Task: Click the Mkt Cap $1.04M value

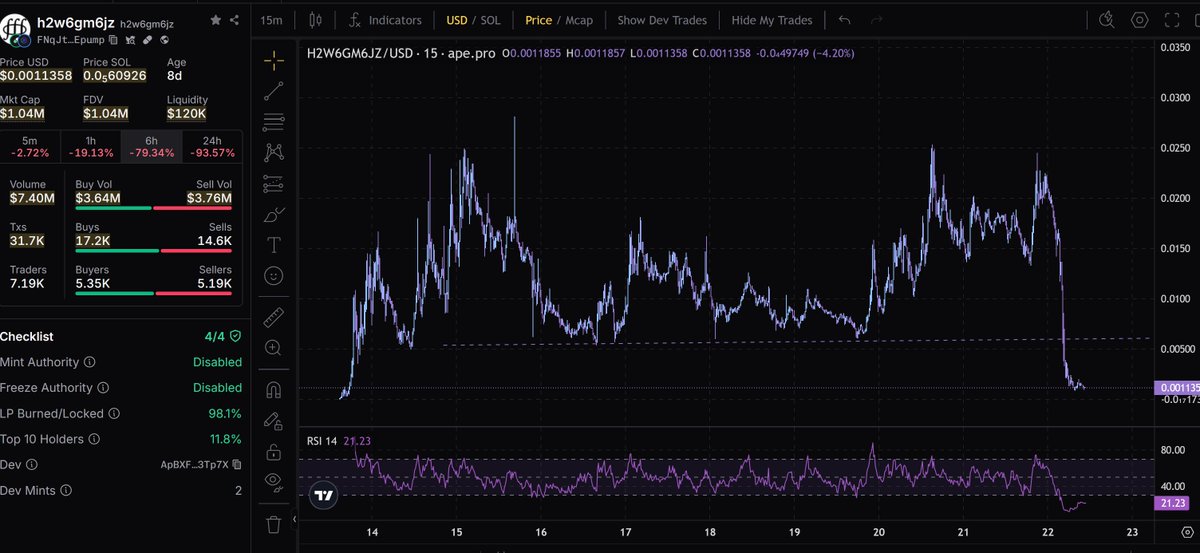Action: [22, 114]
